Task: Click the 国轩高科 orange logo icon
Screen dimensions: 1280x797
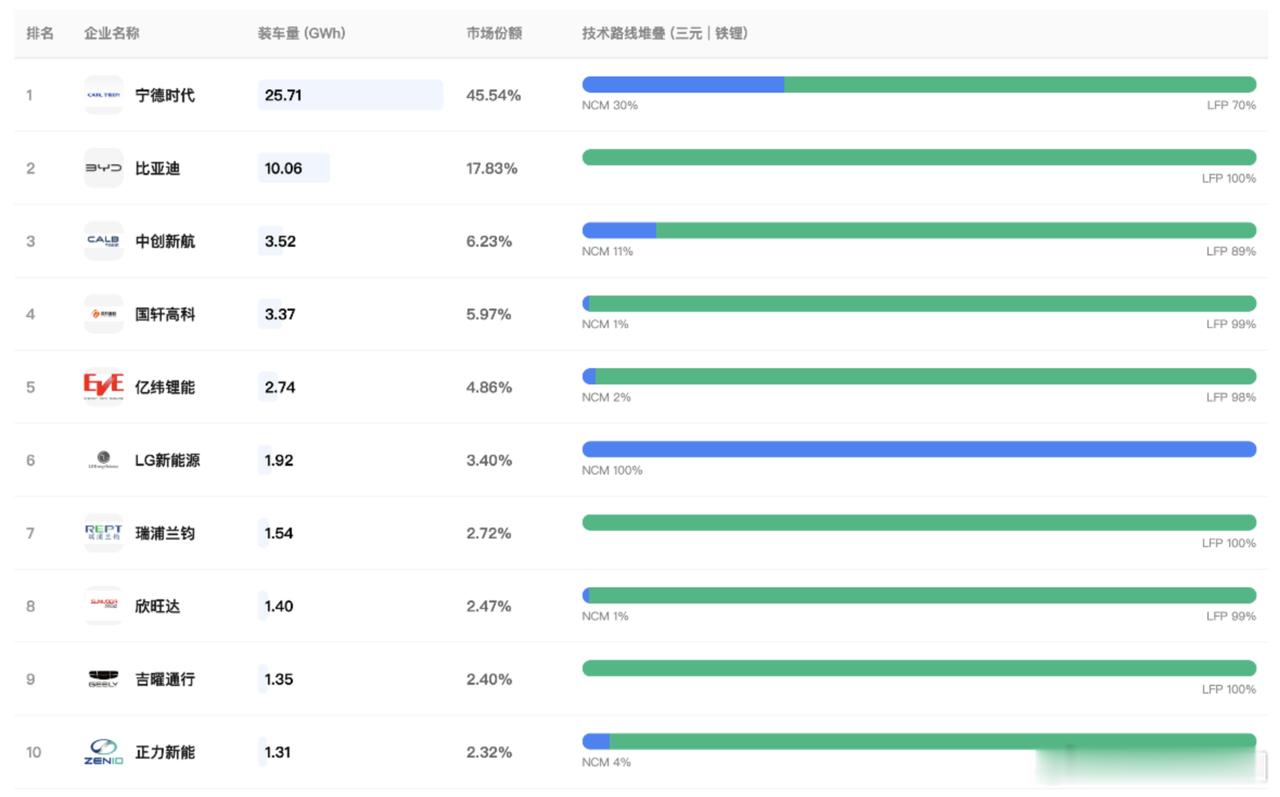Action: click(x=104, y=314)
